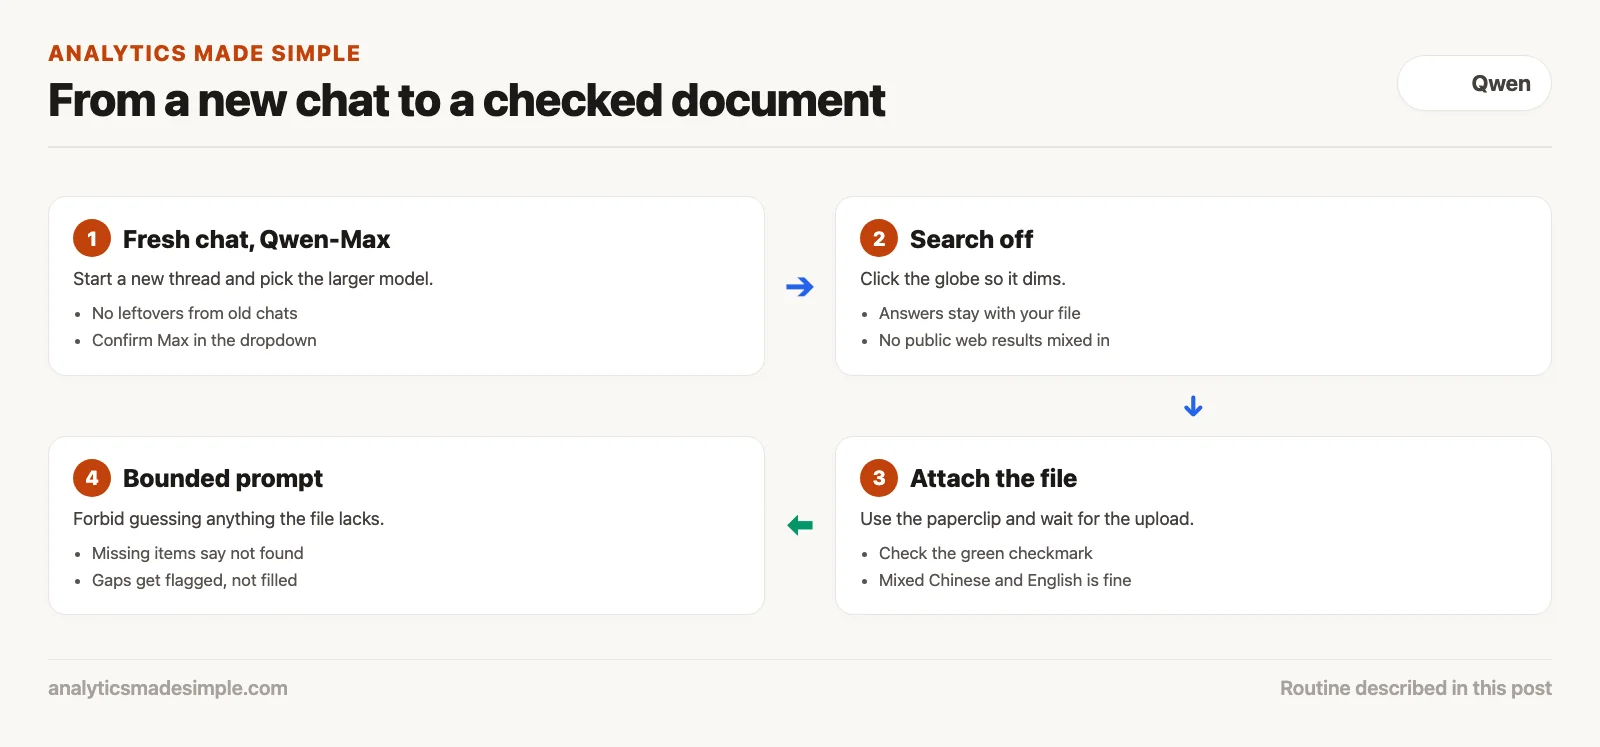The image size is (1600, 747).
Task: Click the bullet 'Confirm Max in the dropdown'
Action: [204, 340]
